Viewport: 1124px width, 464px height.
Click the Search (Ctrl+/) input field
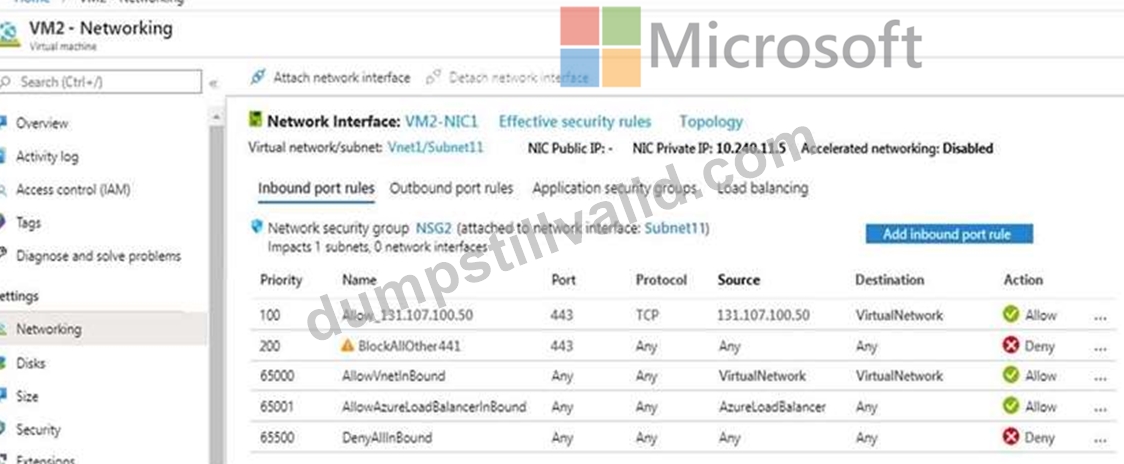(101, 82)
